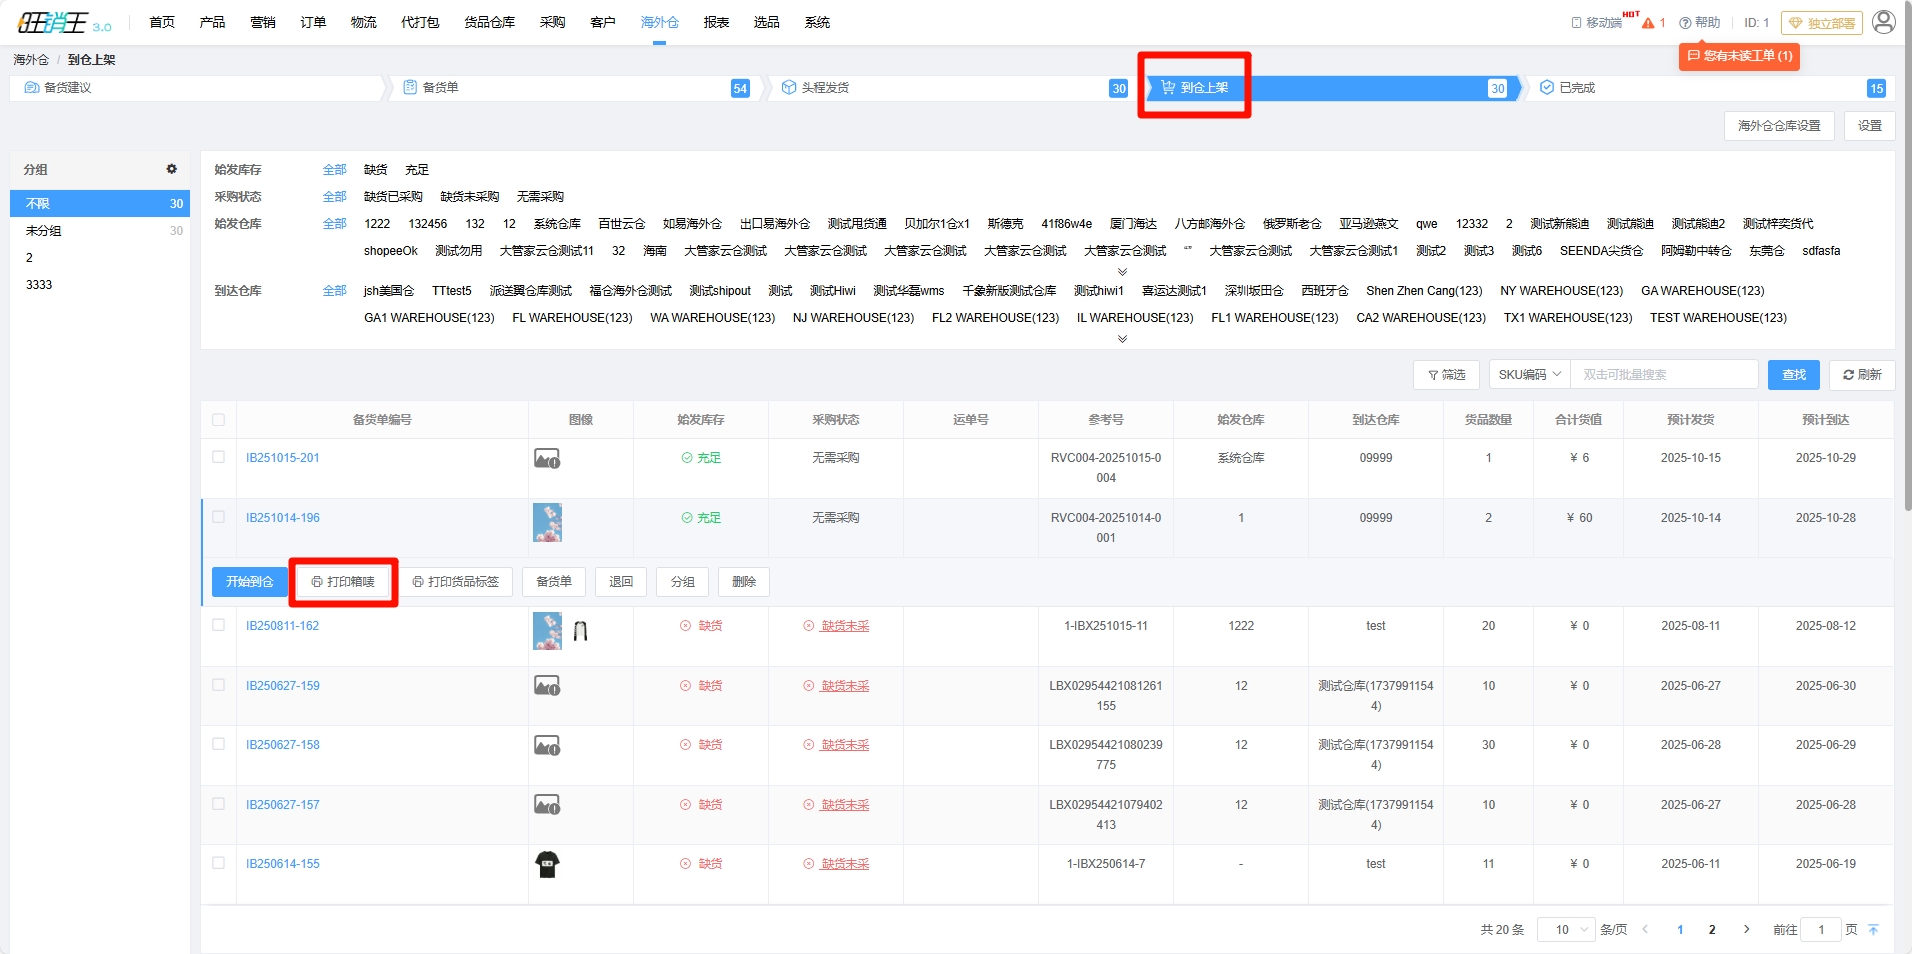Open the 筛选 filter button
Screen dimensions: 1912x954
tap(1446, 375)
